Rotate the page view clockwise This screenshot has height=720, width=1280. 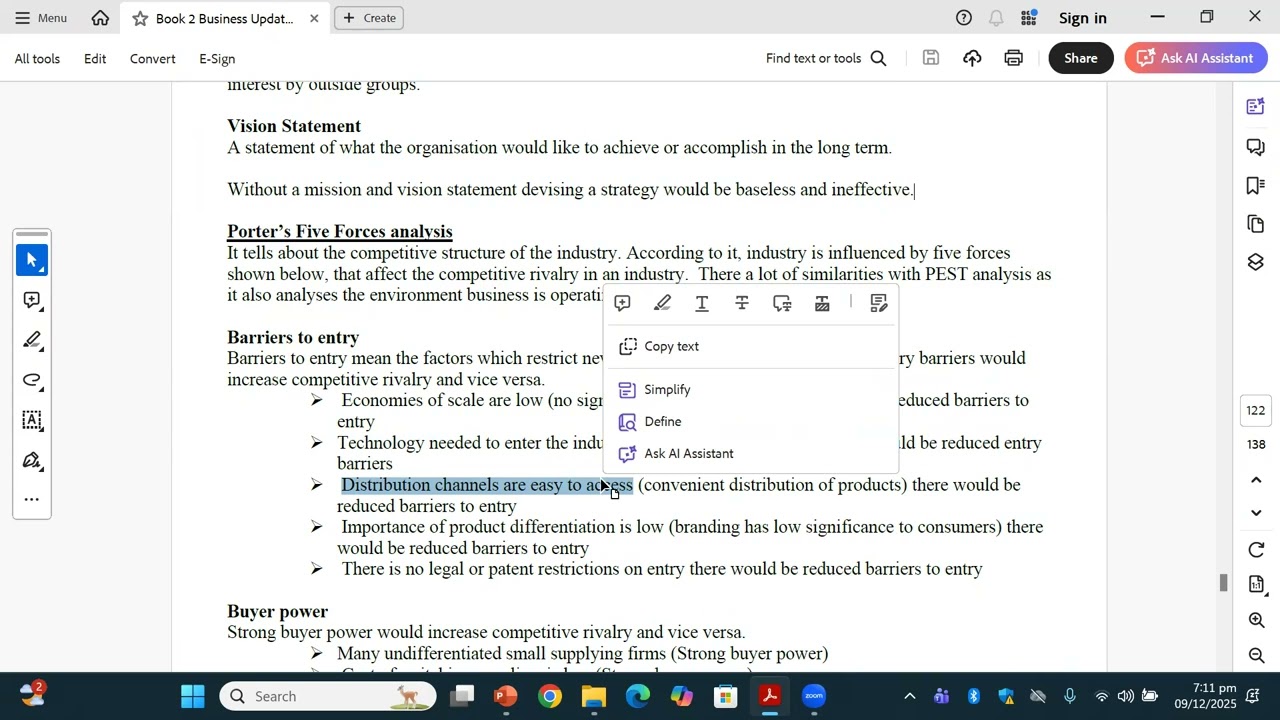coord(1257,550)
